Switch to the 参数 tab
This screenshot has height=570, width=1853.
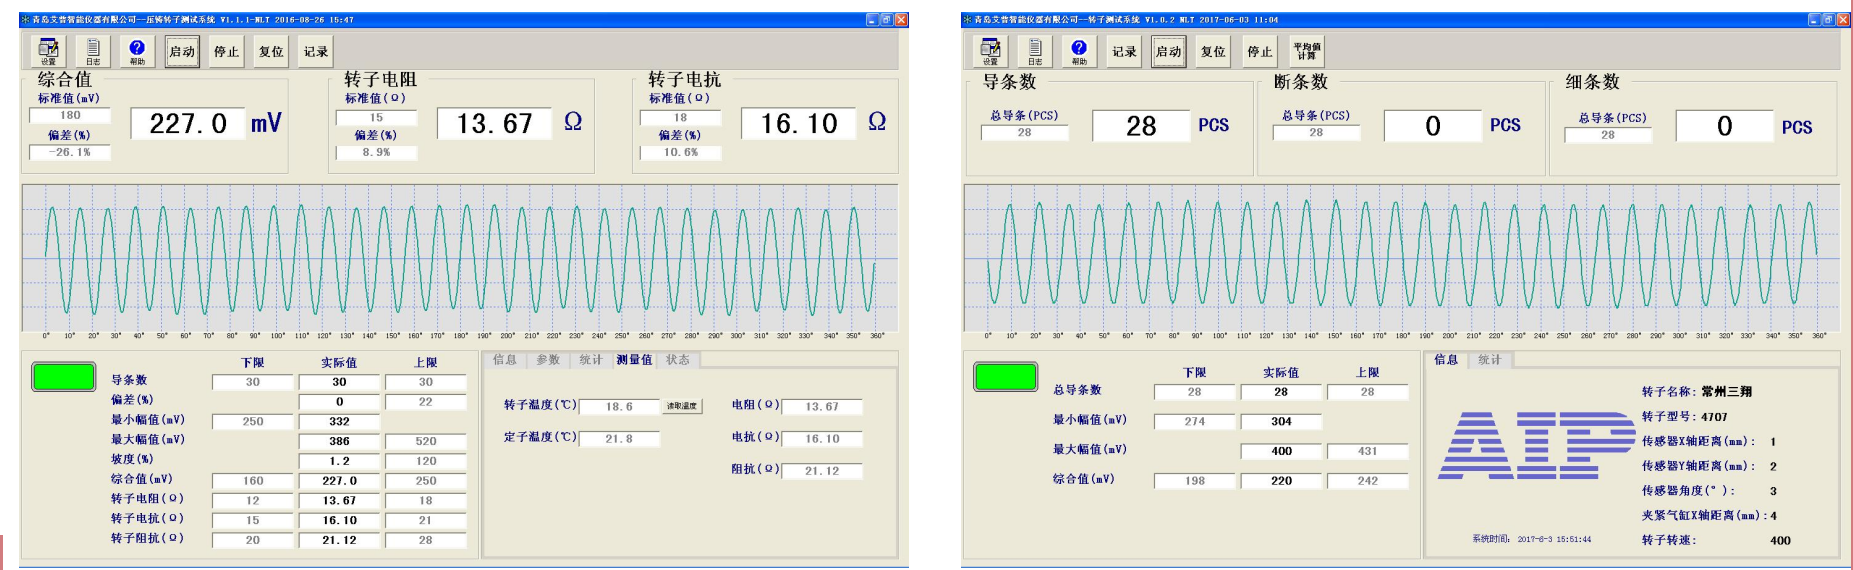[x=548, y=360]
